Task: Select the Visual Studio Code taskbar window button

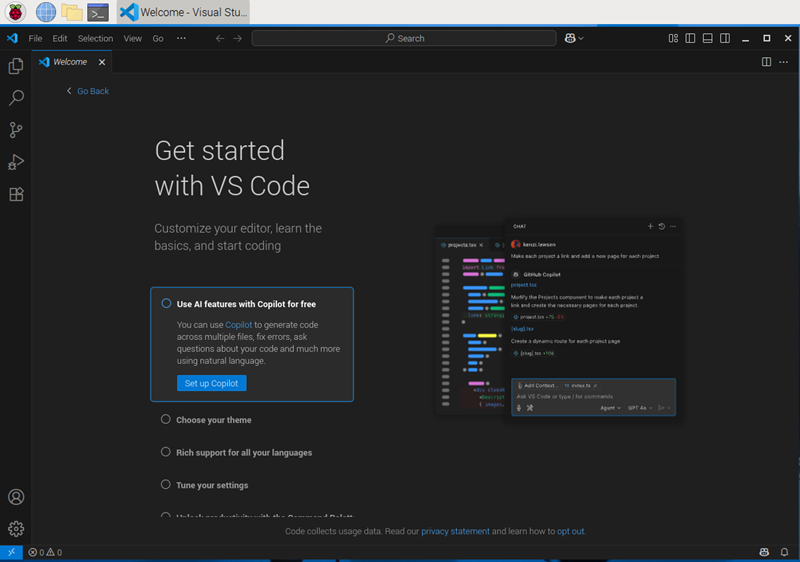Action: 183,12
